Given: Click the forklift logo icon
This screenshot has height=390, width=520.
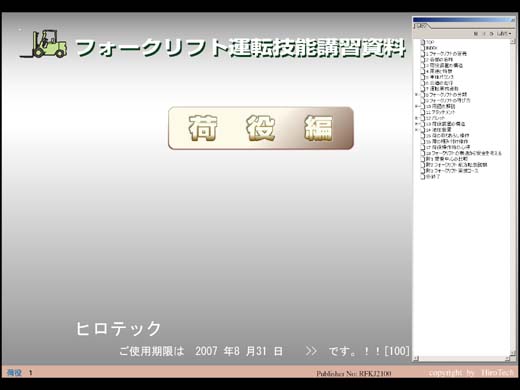Looking at the screenshot, I should 44,44.
